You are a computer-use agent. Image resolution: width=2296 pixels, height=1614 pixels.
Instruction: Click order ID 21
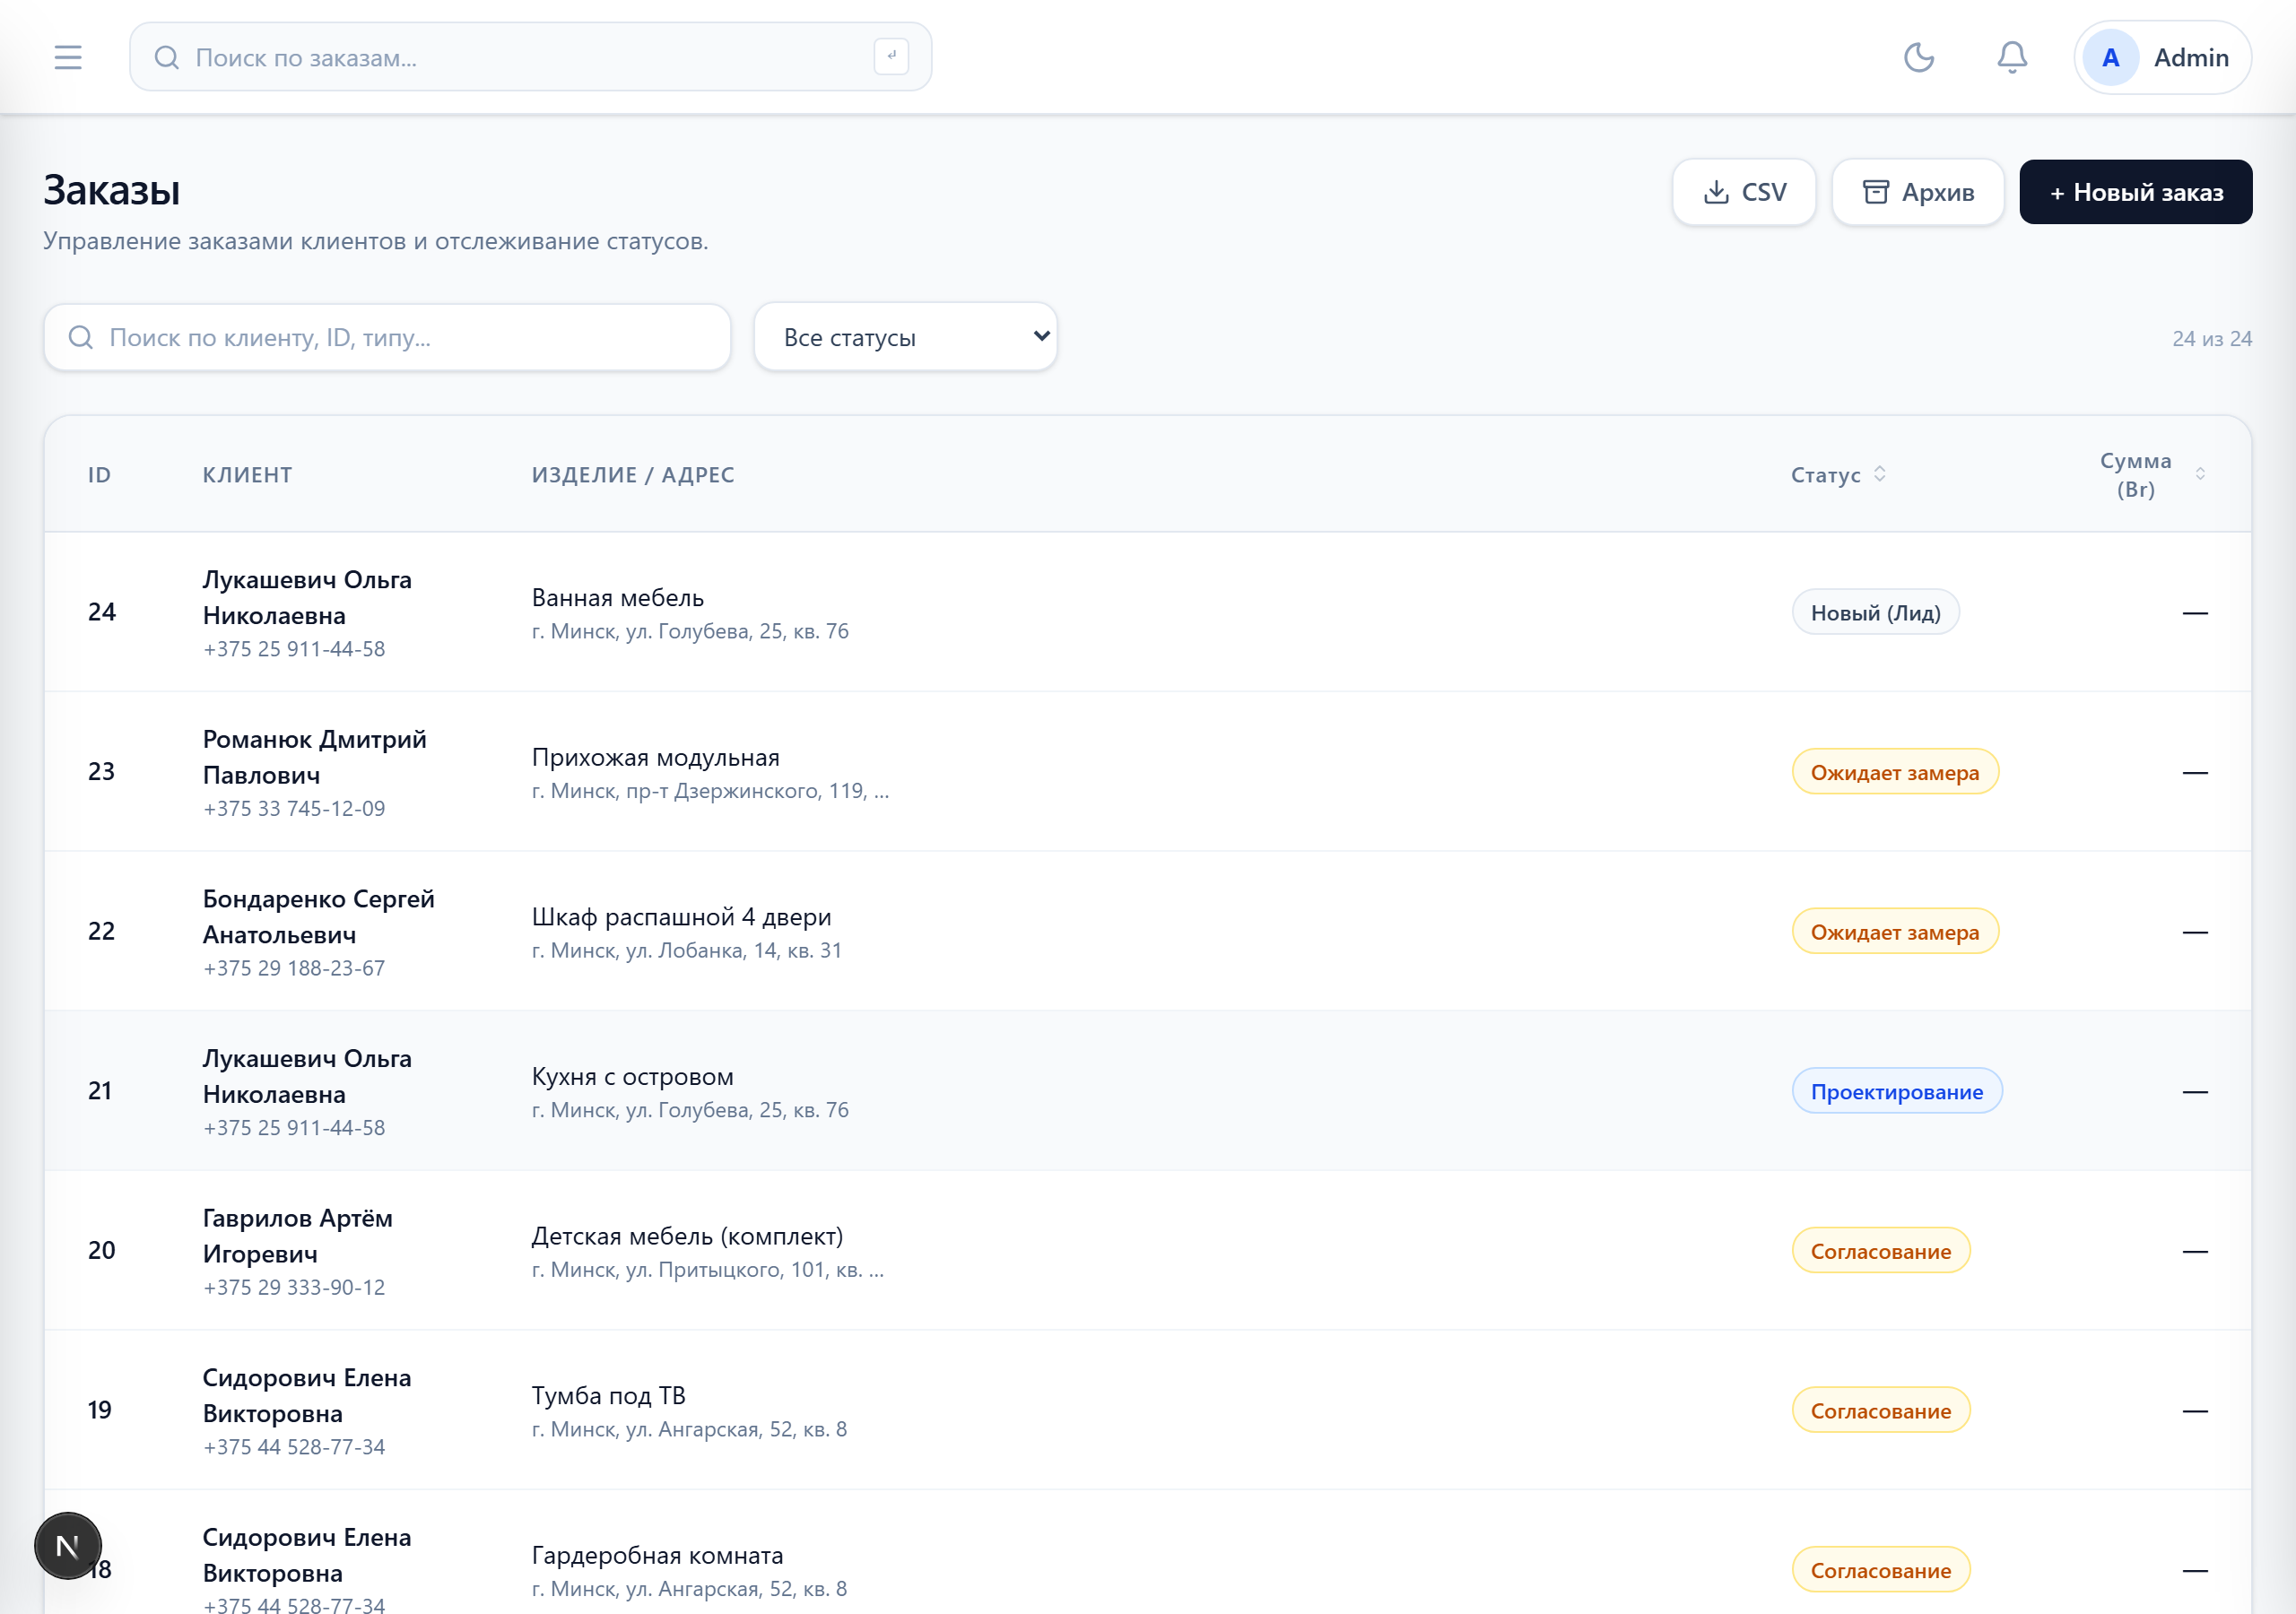(x=100, y=1091)
